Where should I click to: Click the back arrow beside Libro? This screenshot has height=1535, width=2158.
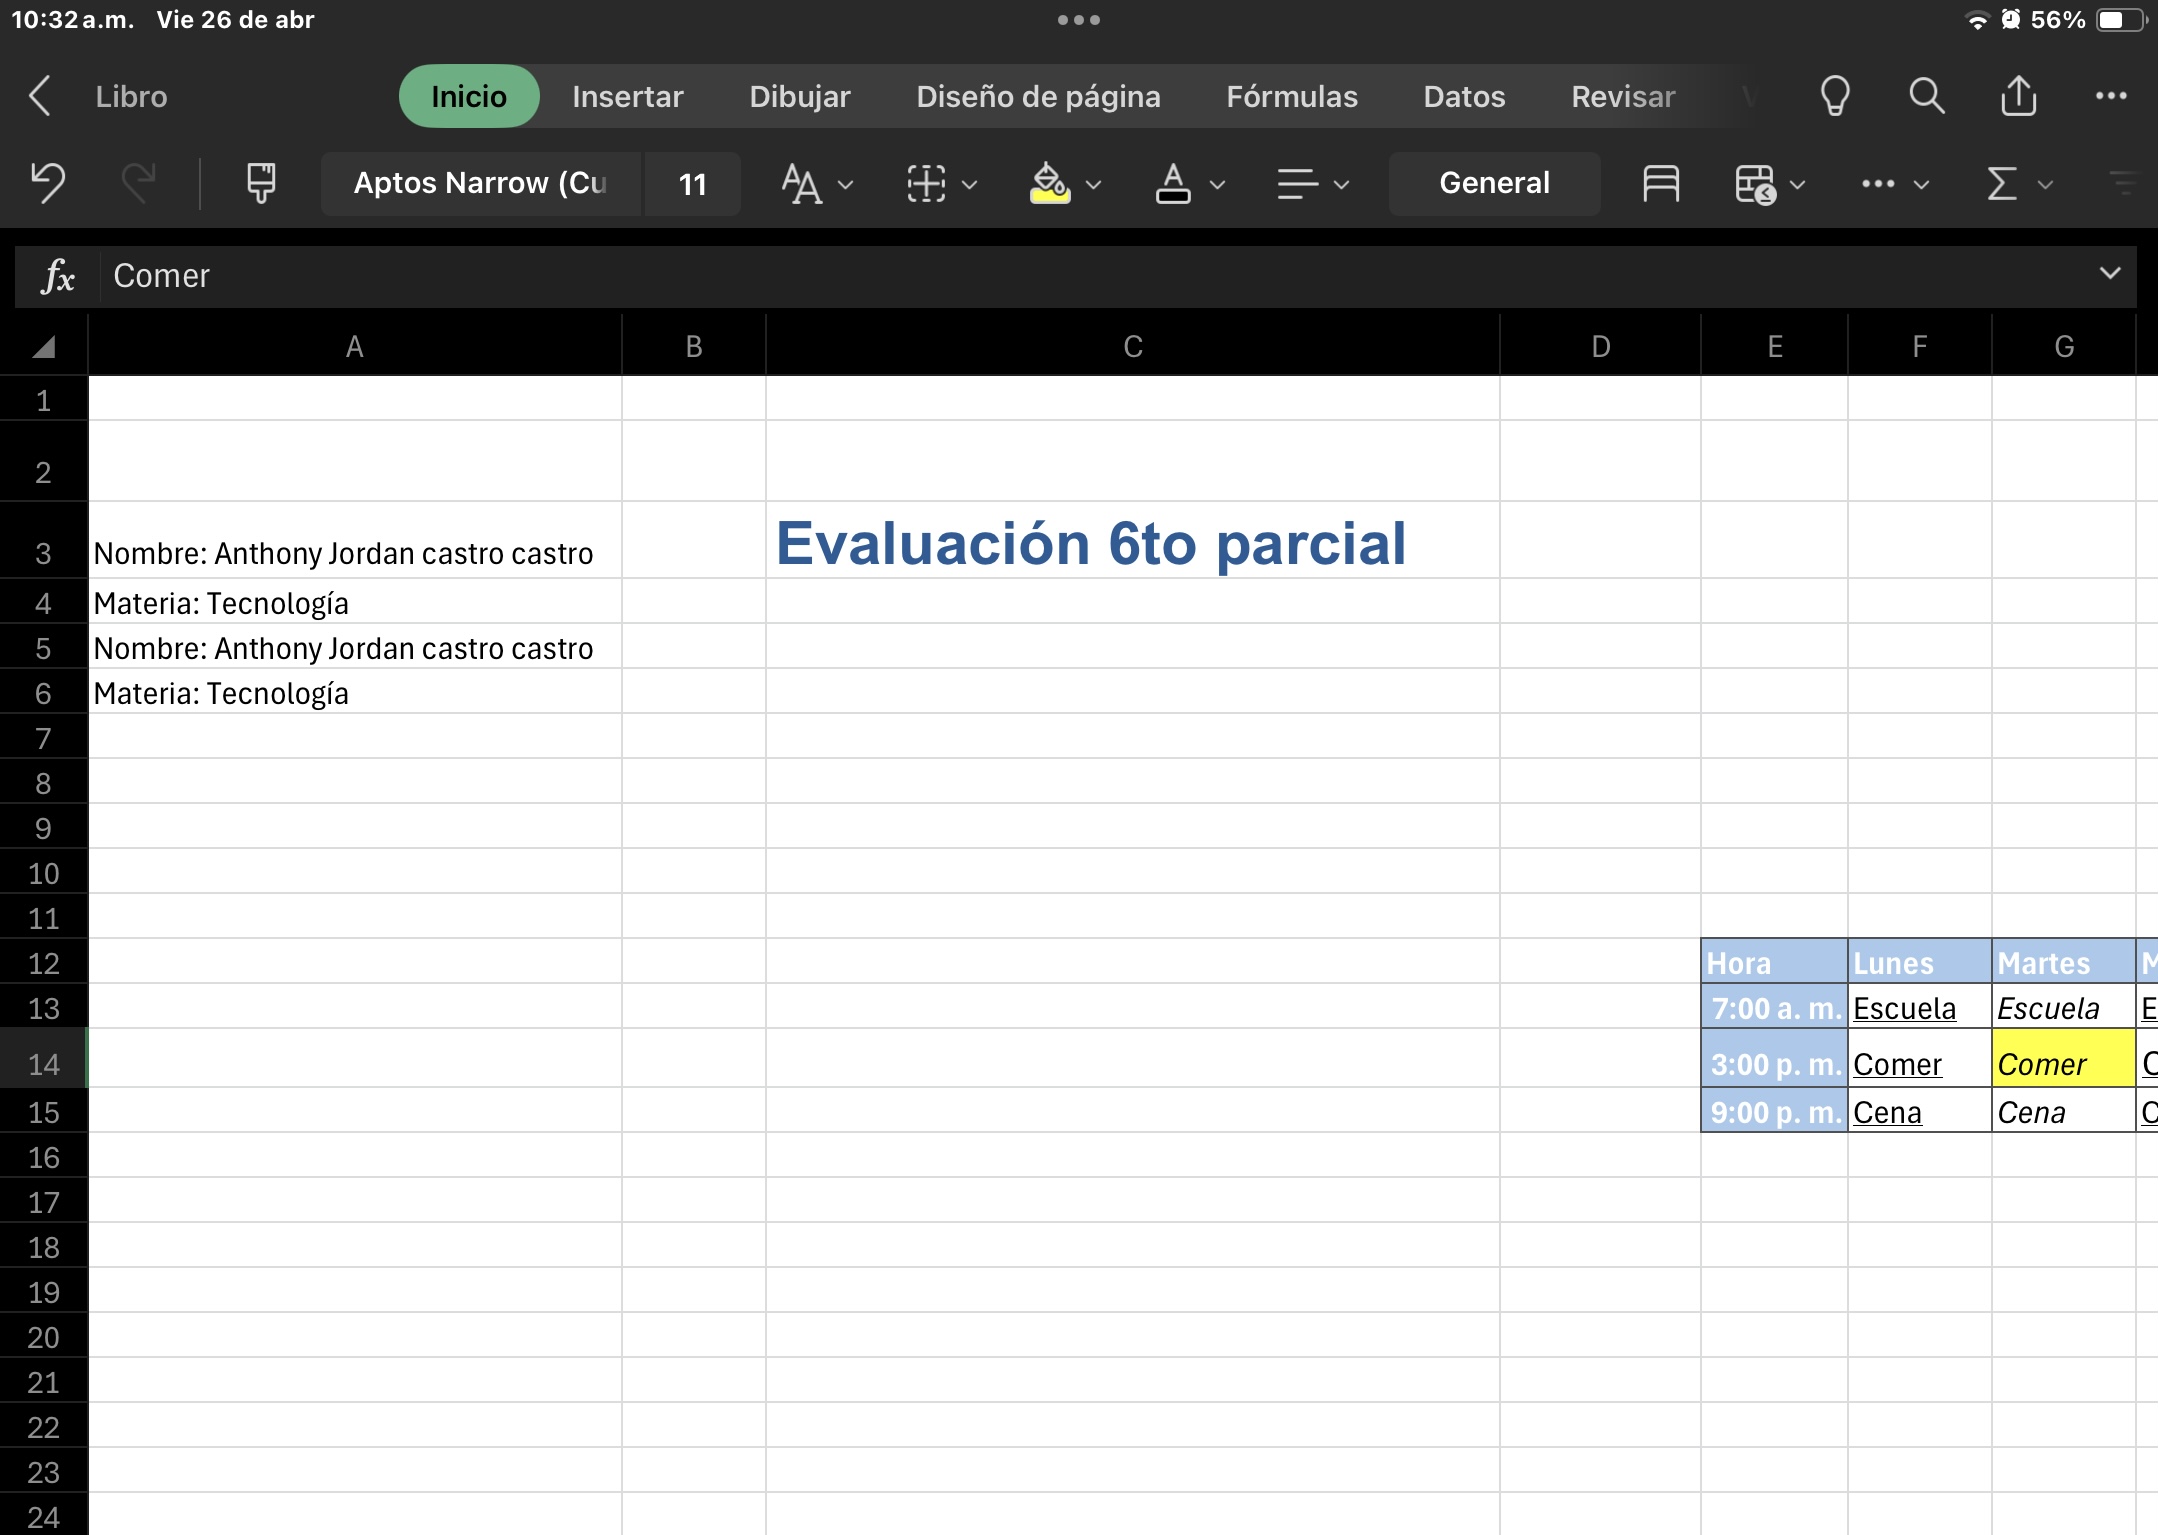tap(40, 96)
